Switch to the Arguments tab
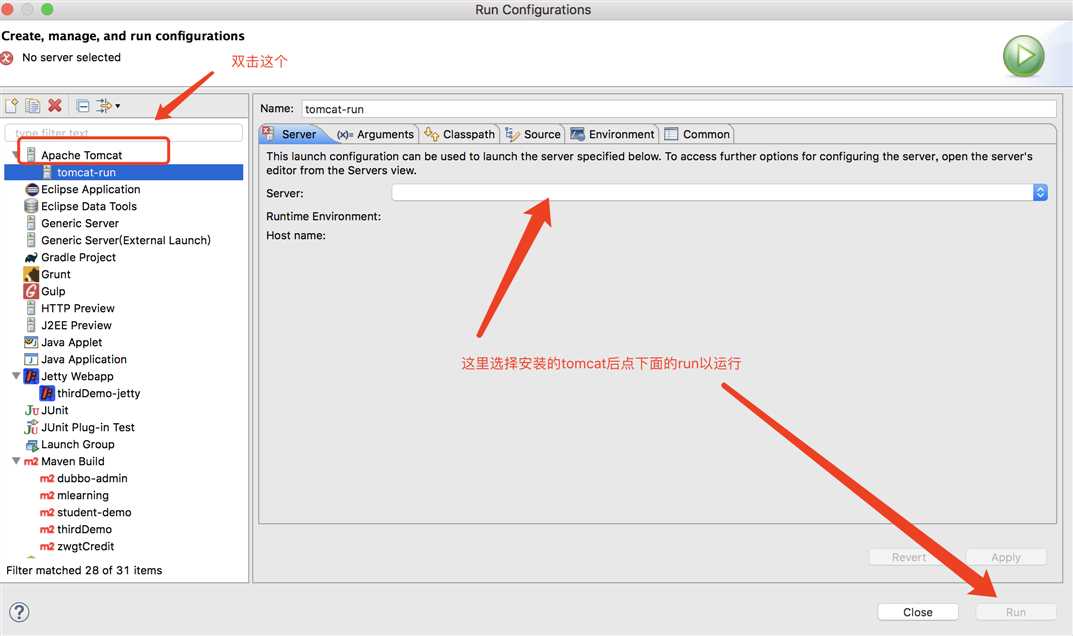1073x636 pixels. coord(376,134)
